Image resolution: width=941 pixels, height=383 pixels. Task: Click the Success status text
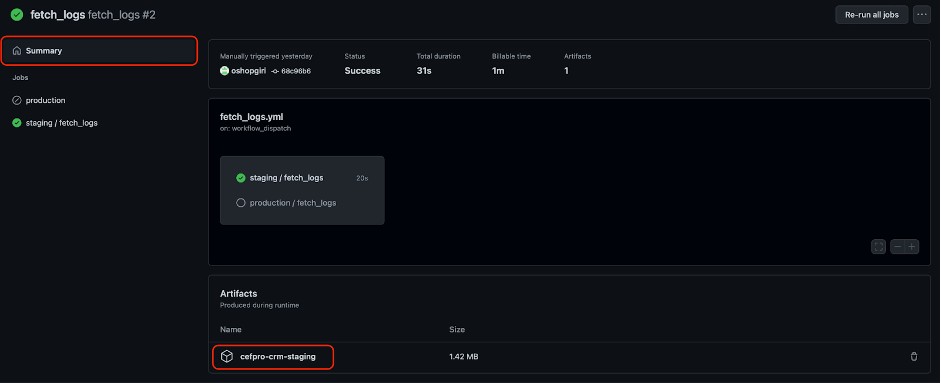362,71
